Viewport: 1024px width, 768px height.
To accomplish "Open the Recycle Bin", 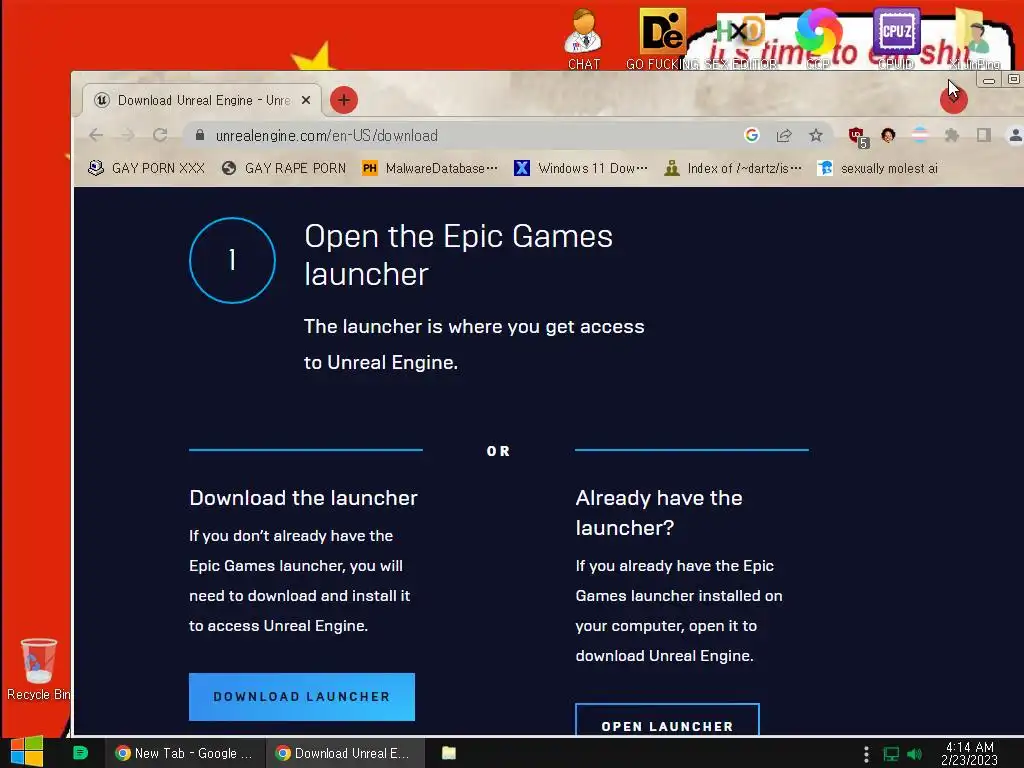I will tap(38, 669).
